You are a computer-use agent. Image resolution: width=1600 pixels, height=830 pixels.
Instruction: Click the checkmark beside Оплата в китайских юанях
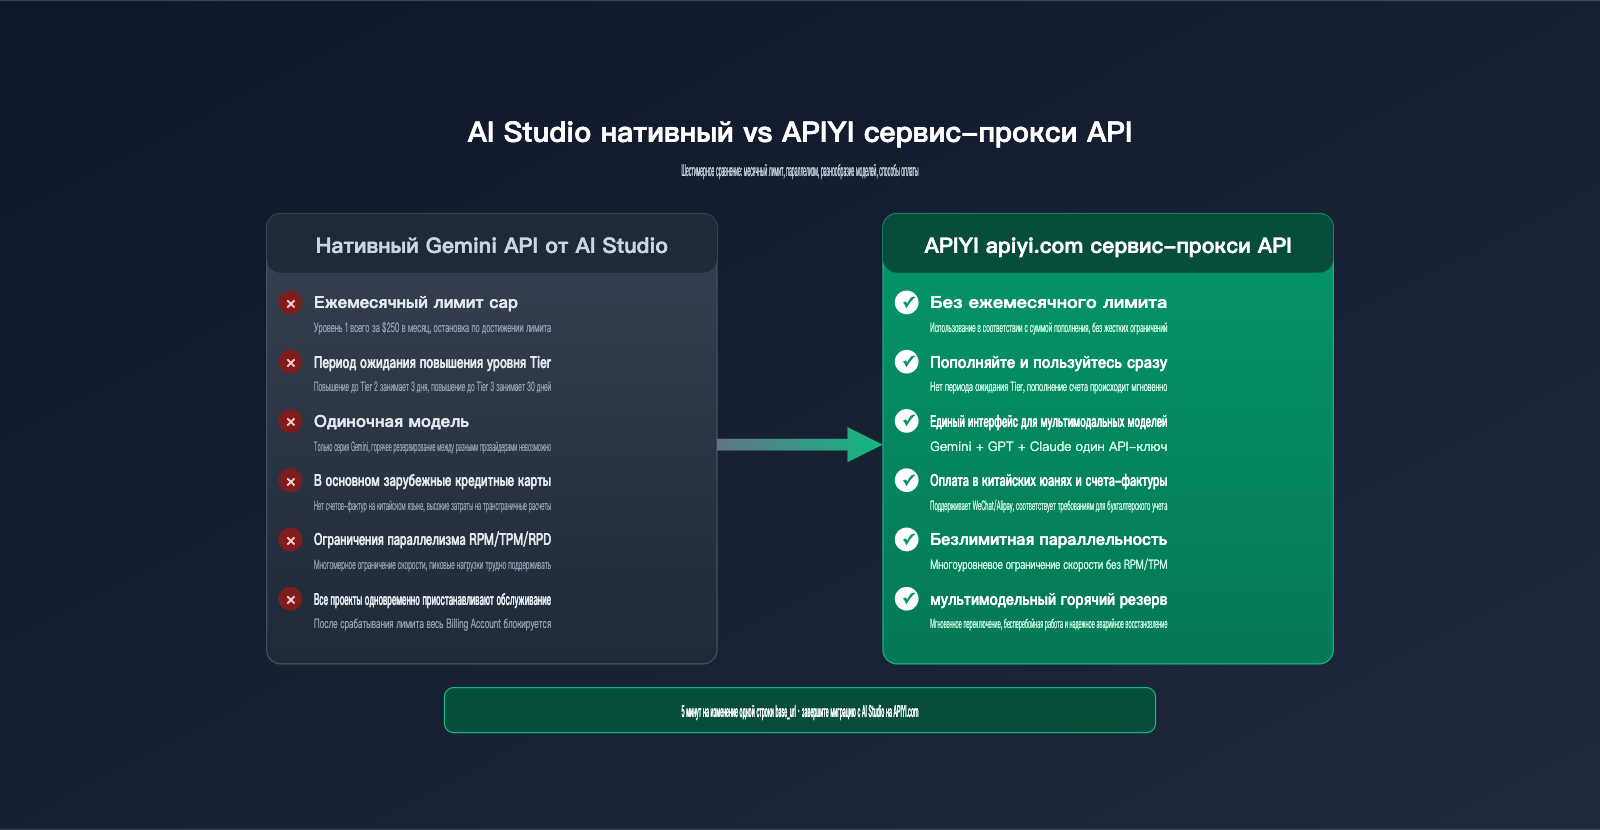[x=907, y=481]
